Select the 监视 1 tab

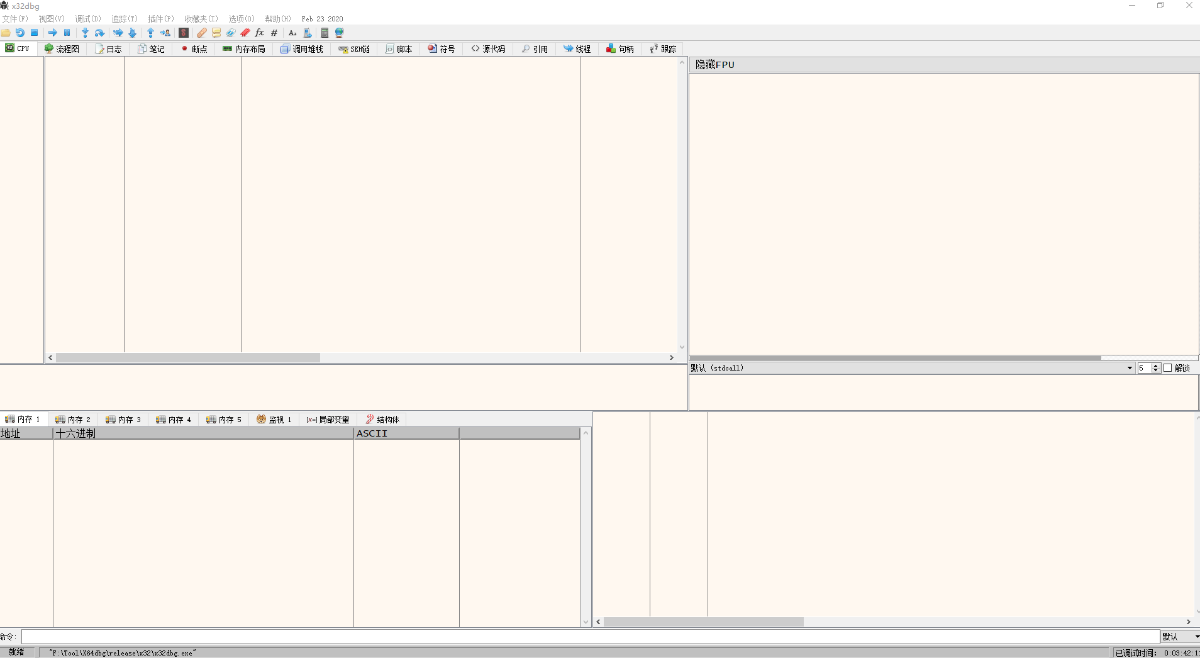click(x=274, y=419)
